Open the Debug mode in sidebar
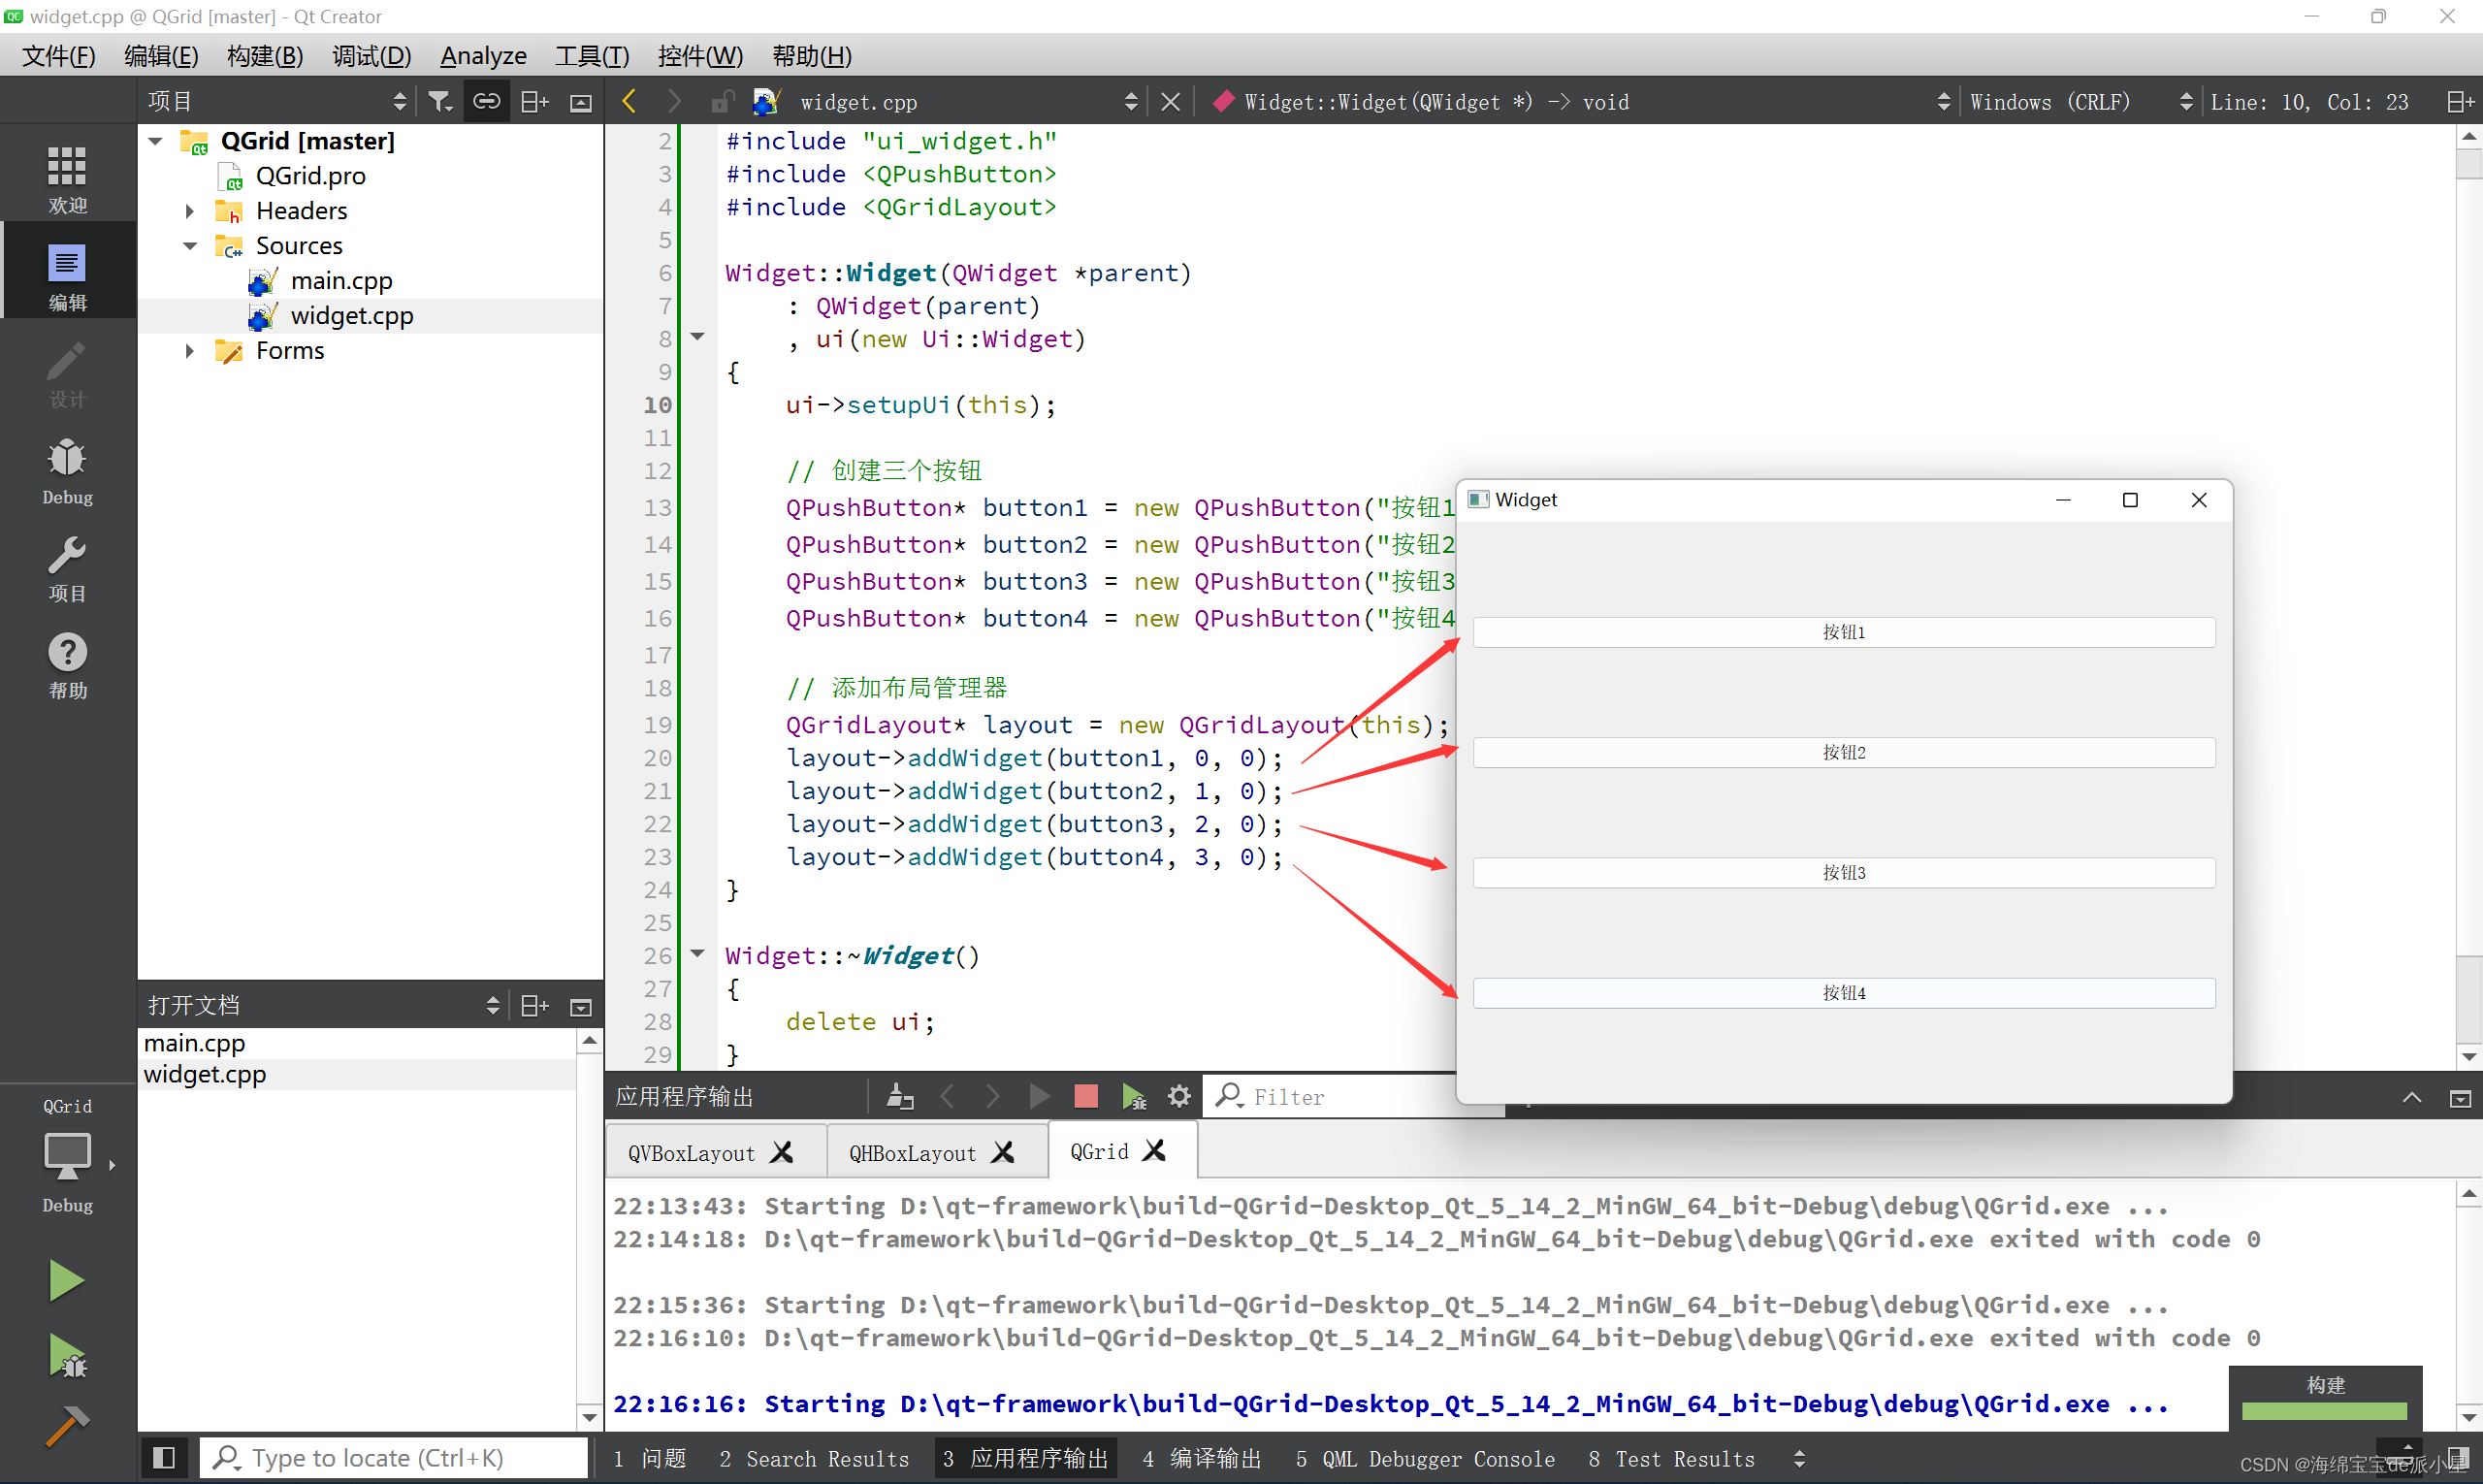The image size is (2483, 1484). point(67,471)
